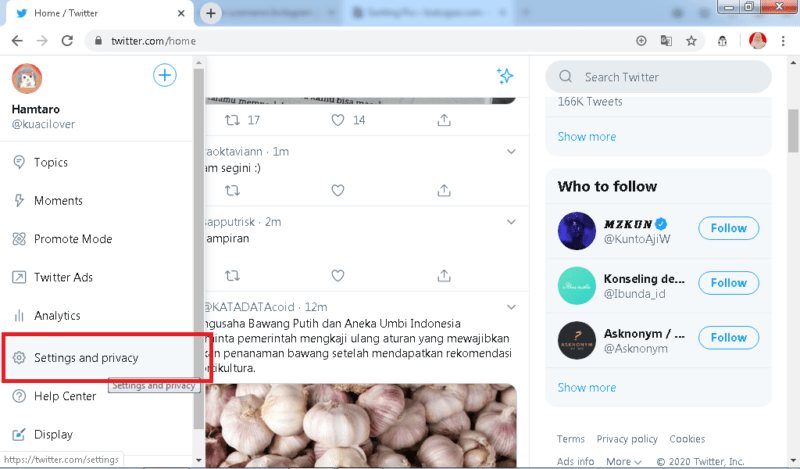This screenshot has width=800, height=469.
Task: Open Twitter Ads menu entry
Action: click(97, 277)
